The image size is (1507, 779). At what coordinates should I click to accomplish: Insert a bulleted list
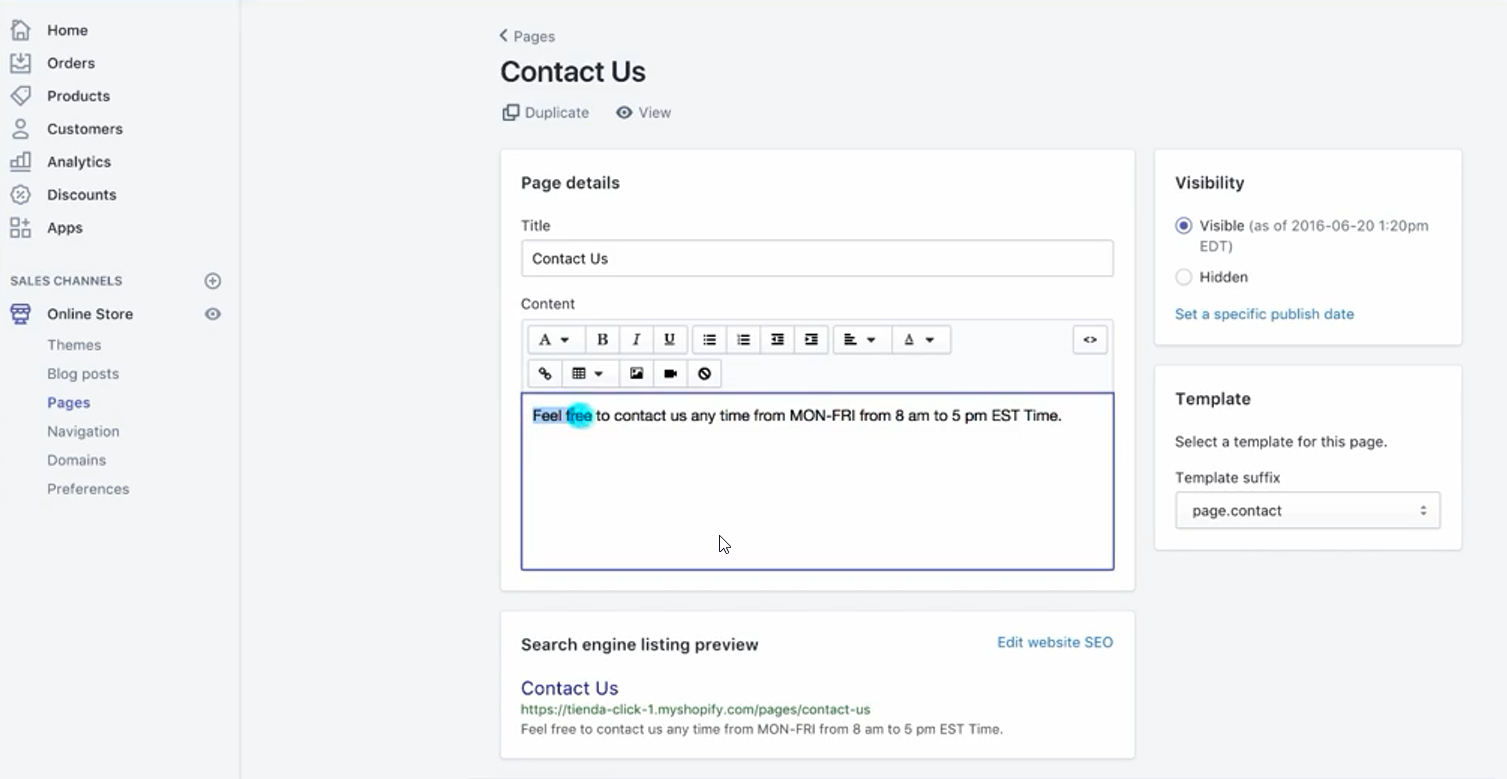(x=709, y=340)
